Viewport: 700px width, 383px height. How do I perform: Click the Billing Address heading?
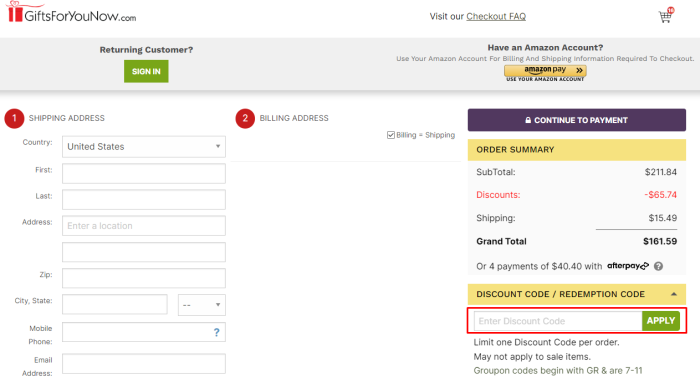[294, 118]
